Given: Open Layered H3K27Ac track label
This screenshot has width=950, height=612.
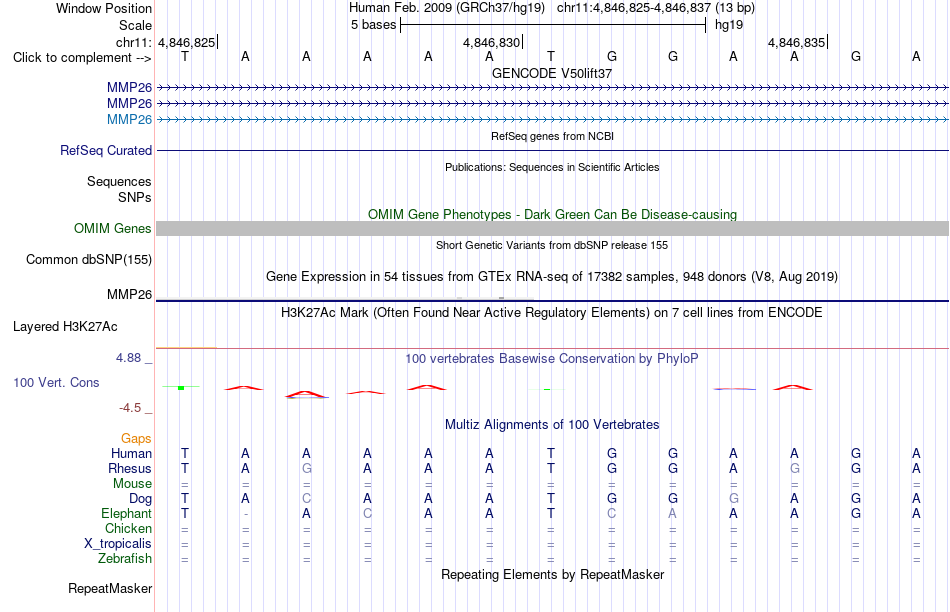Looking at the screenshot, I should tap(65, 327).
